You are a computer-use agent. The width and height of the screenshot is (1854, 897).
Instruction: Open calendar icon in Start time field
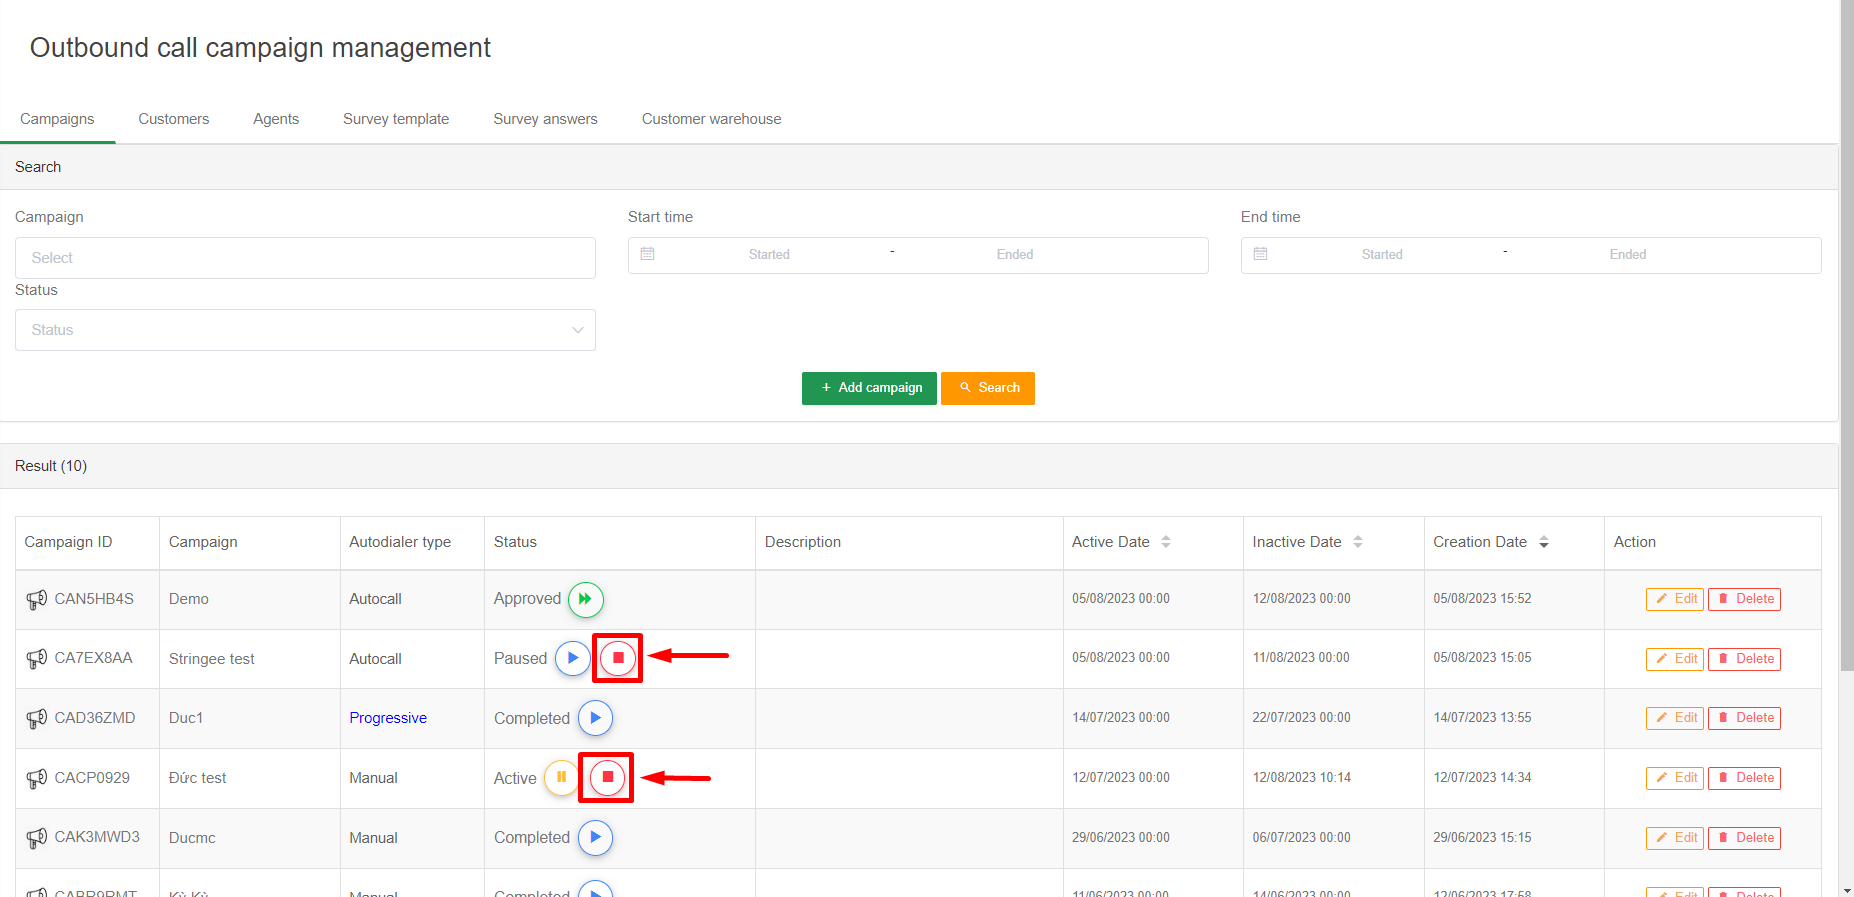648,255
